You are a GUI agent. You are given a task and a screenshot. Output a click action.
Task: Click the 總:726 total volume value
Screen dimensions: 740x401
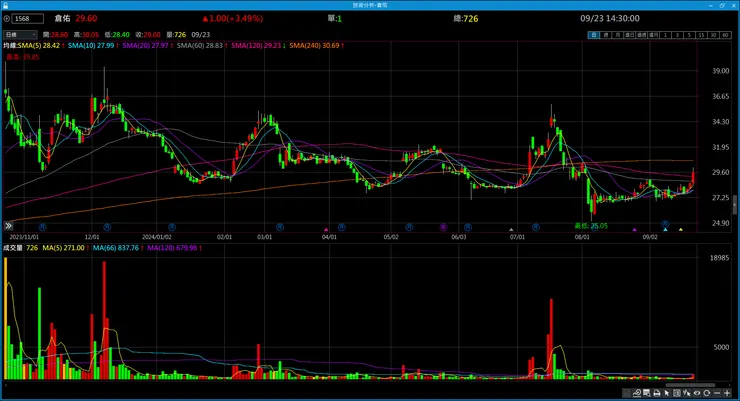coord(466,18)
